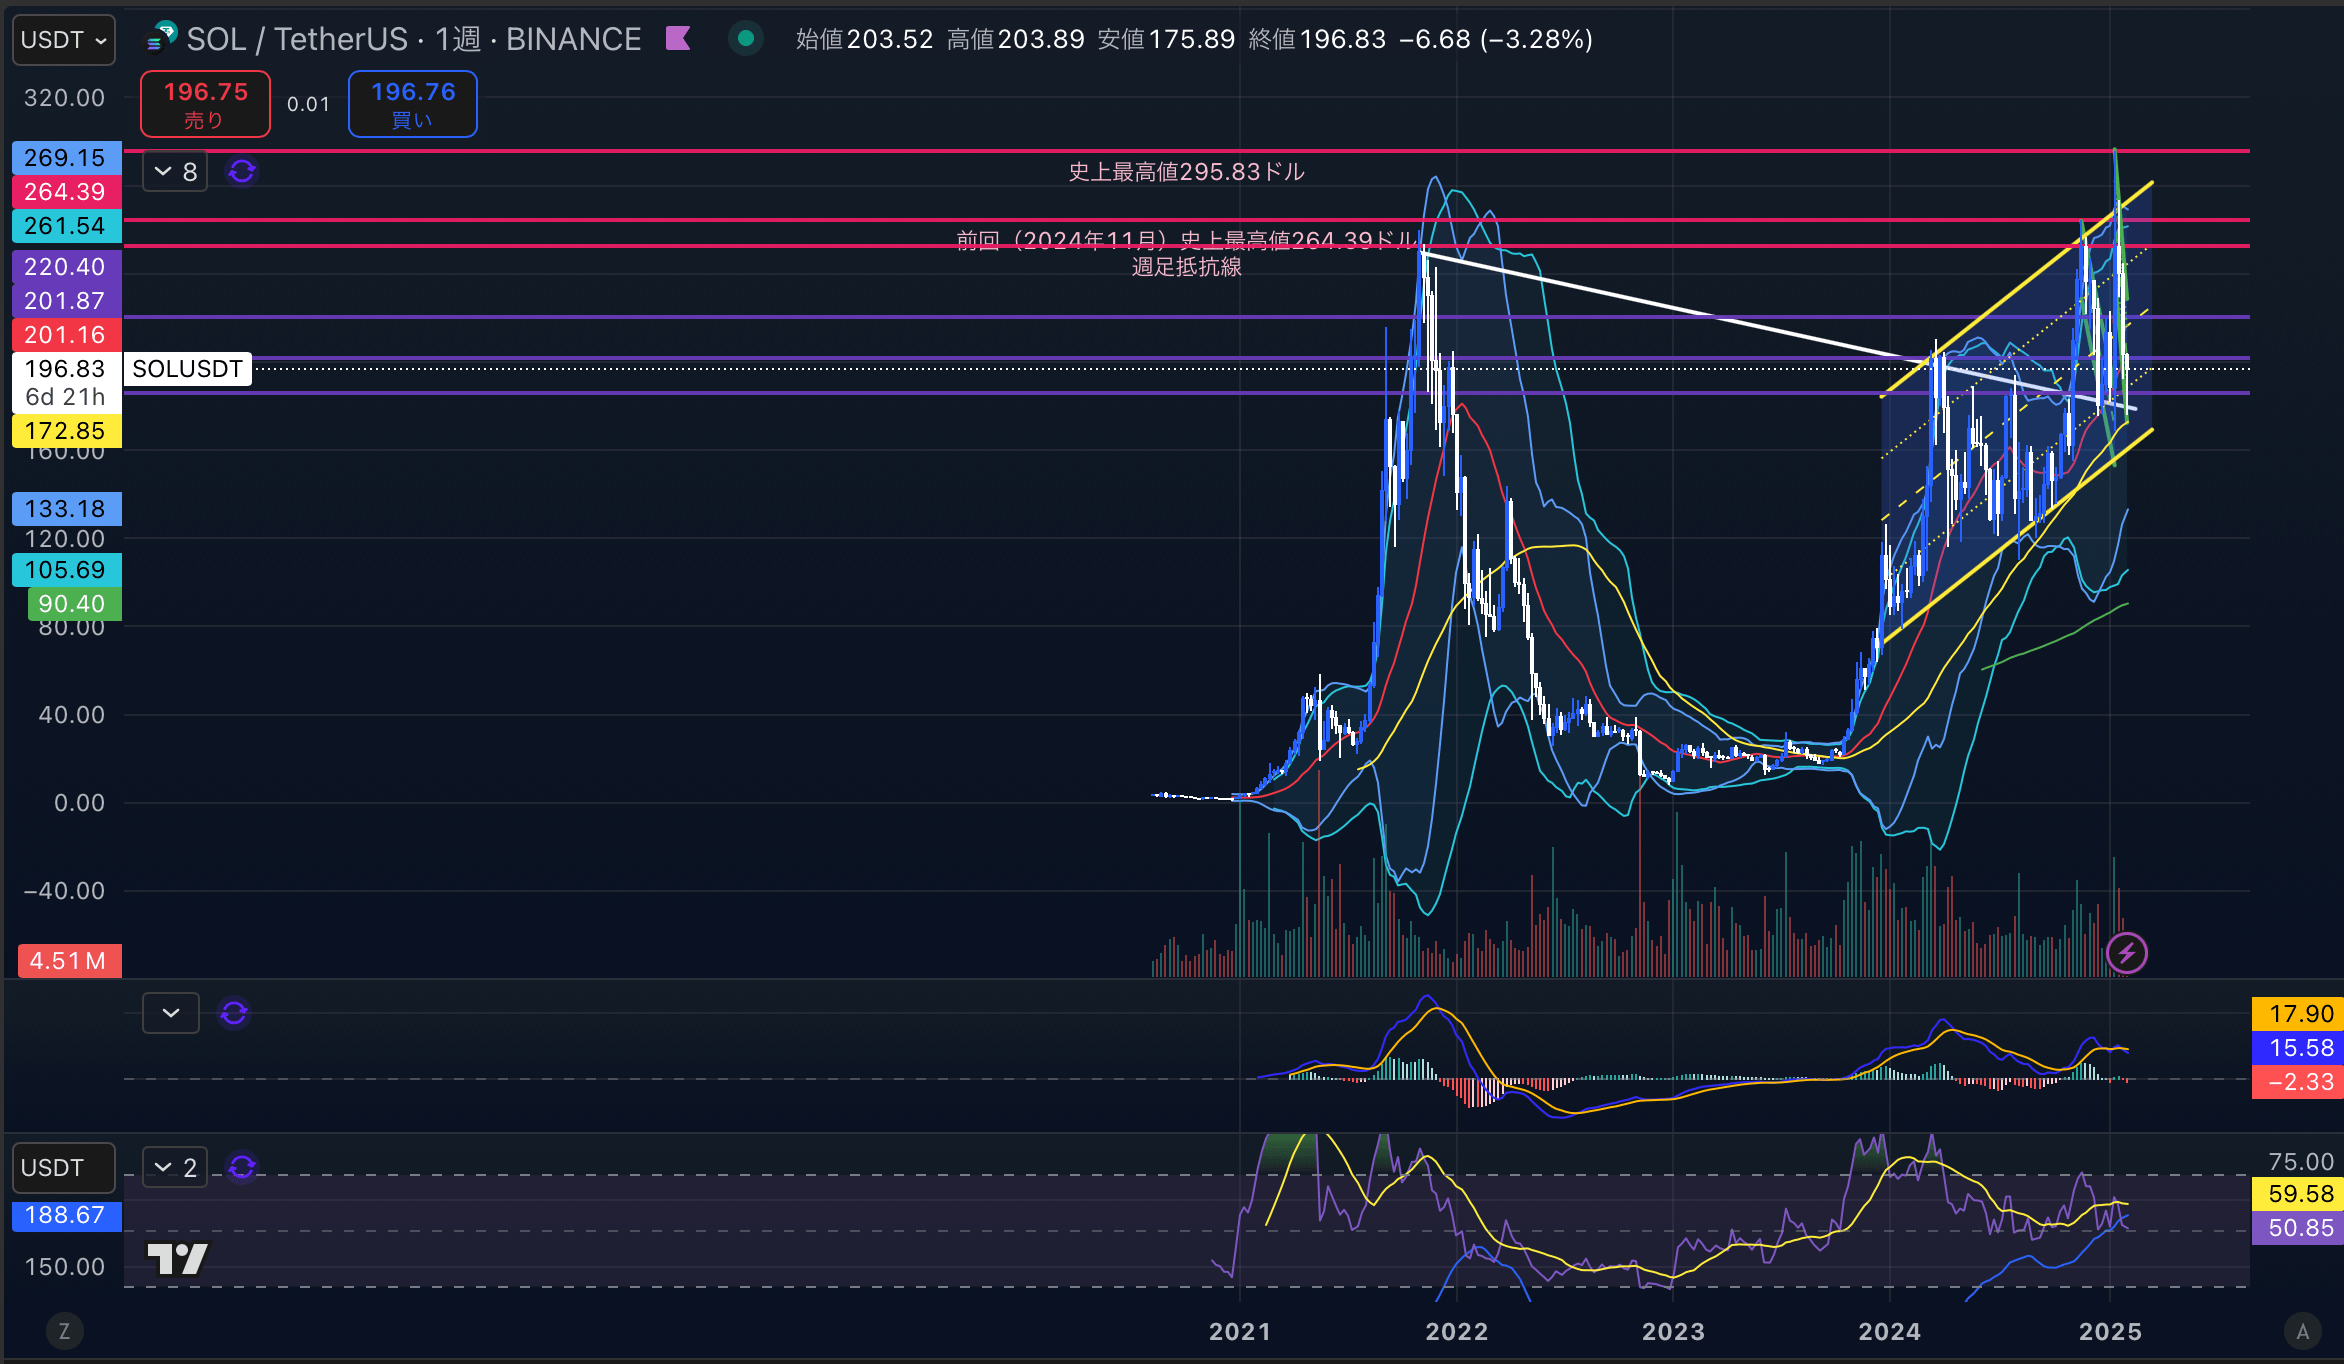
Task: Click the lightning bolt quick-action icon
Action: (2126, 953)
